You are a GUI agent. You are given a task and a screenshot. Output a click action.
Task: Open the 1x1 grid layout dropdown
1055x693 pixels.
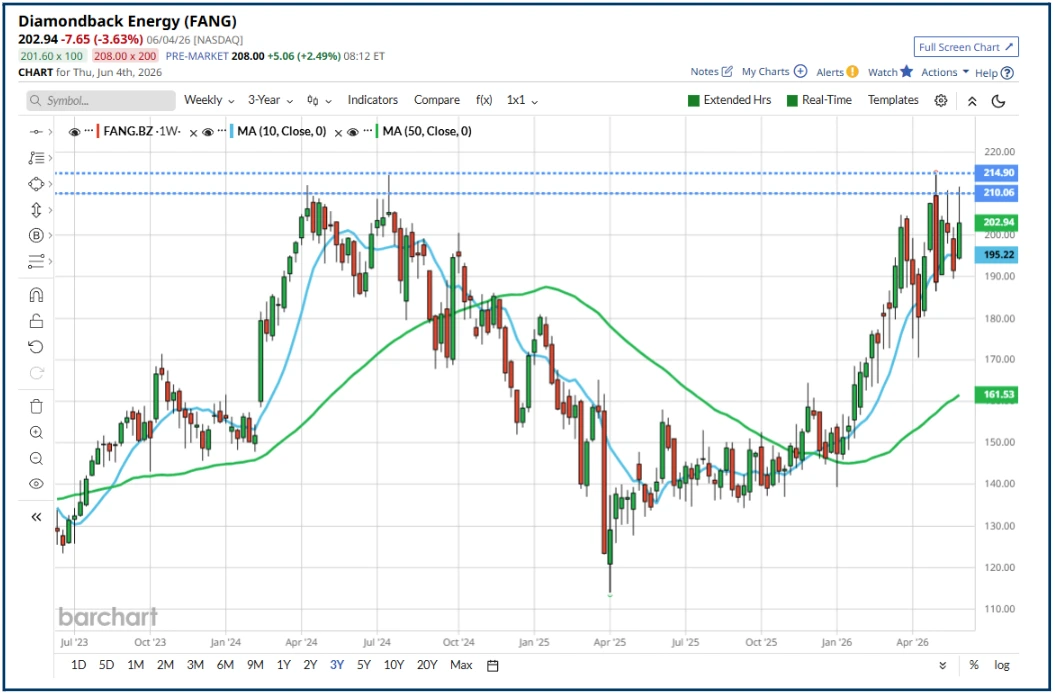522,100
